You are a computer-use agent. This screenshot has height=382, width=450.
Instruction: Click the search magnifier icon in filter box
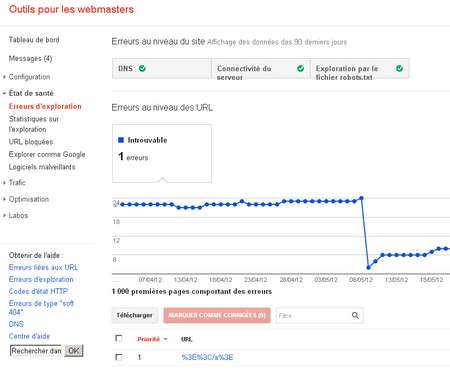pos(355,315)
